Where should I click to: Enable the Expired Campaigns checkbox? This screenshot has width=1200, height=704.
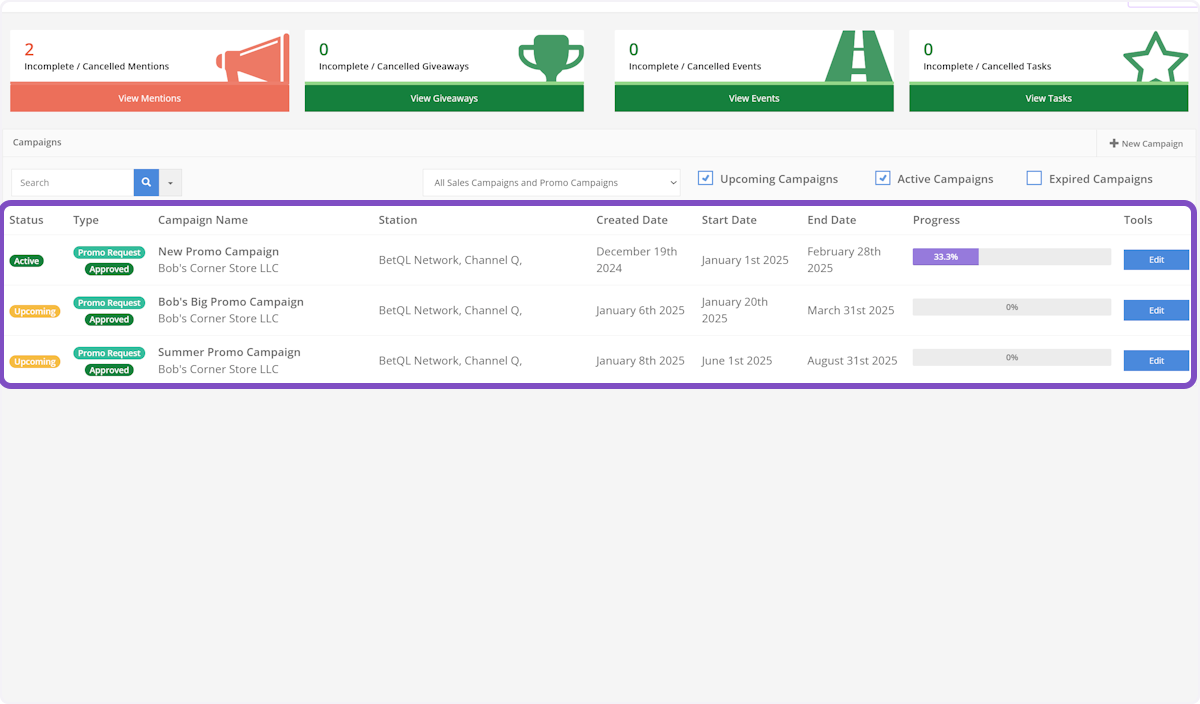pos(1033,177)
